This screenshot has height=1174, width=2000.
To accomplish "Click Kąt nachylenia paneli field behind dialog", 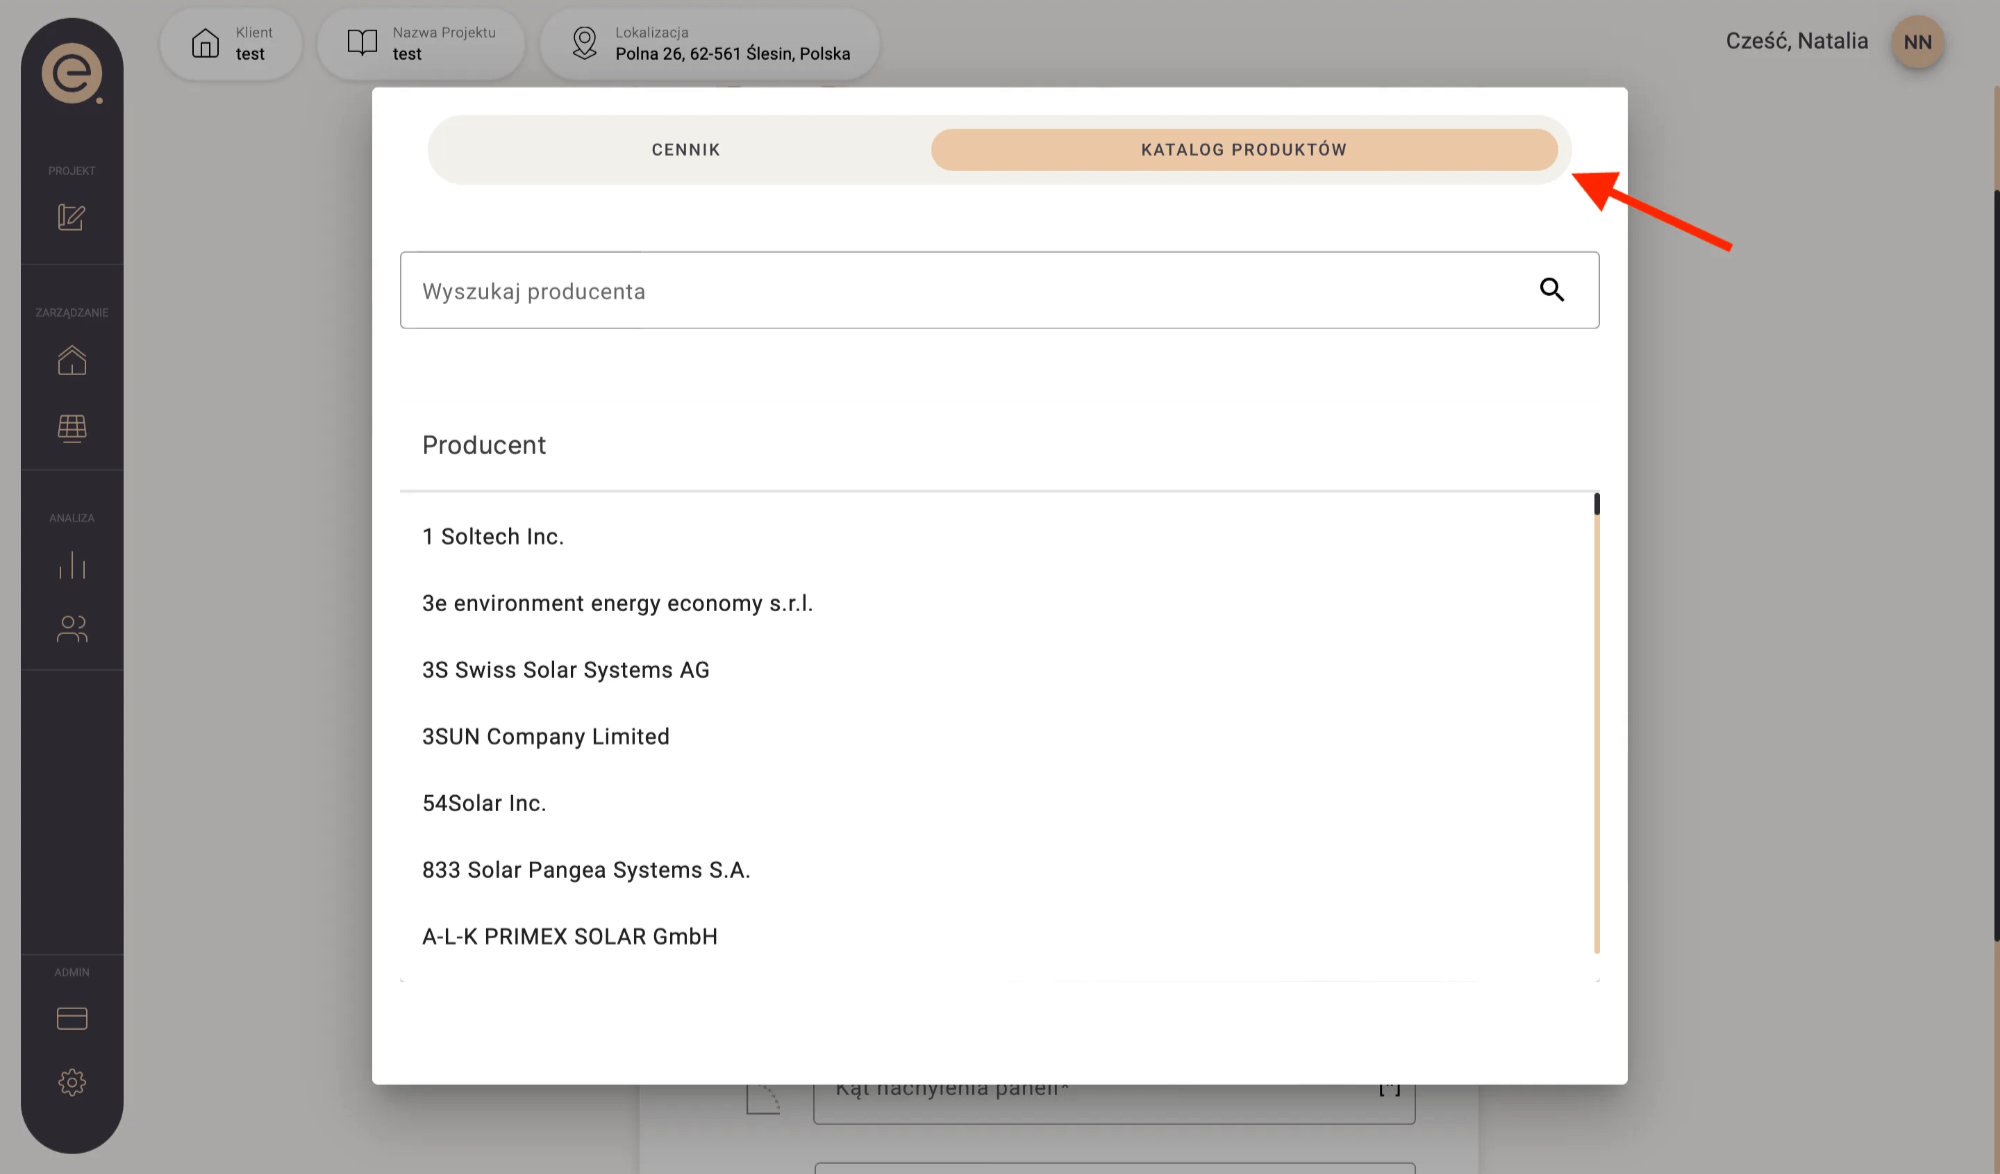I will (1114, 1104).
